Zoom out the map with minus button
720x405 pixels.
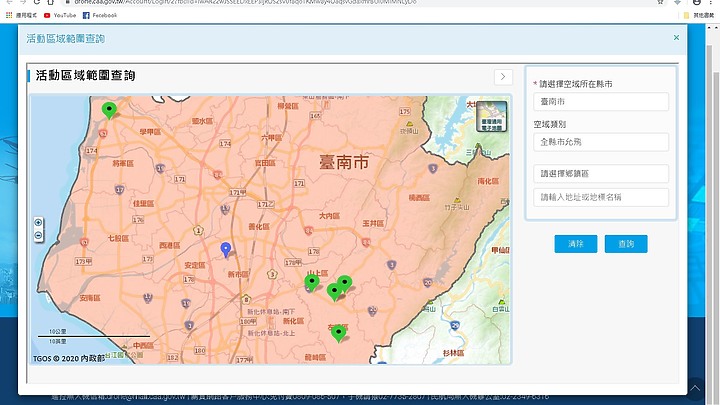pos(38,236)
